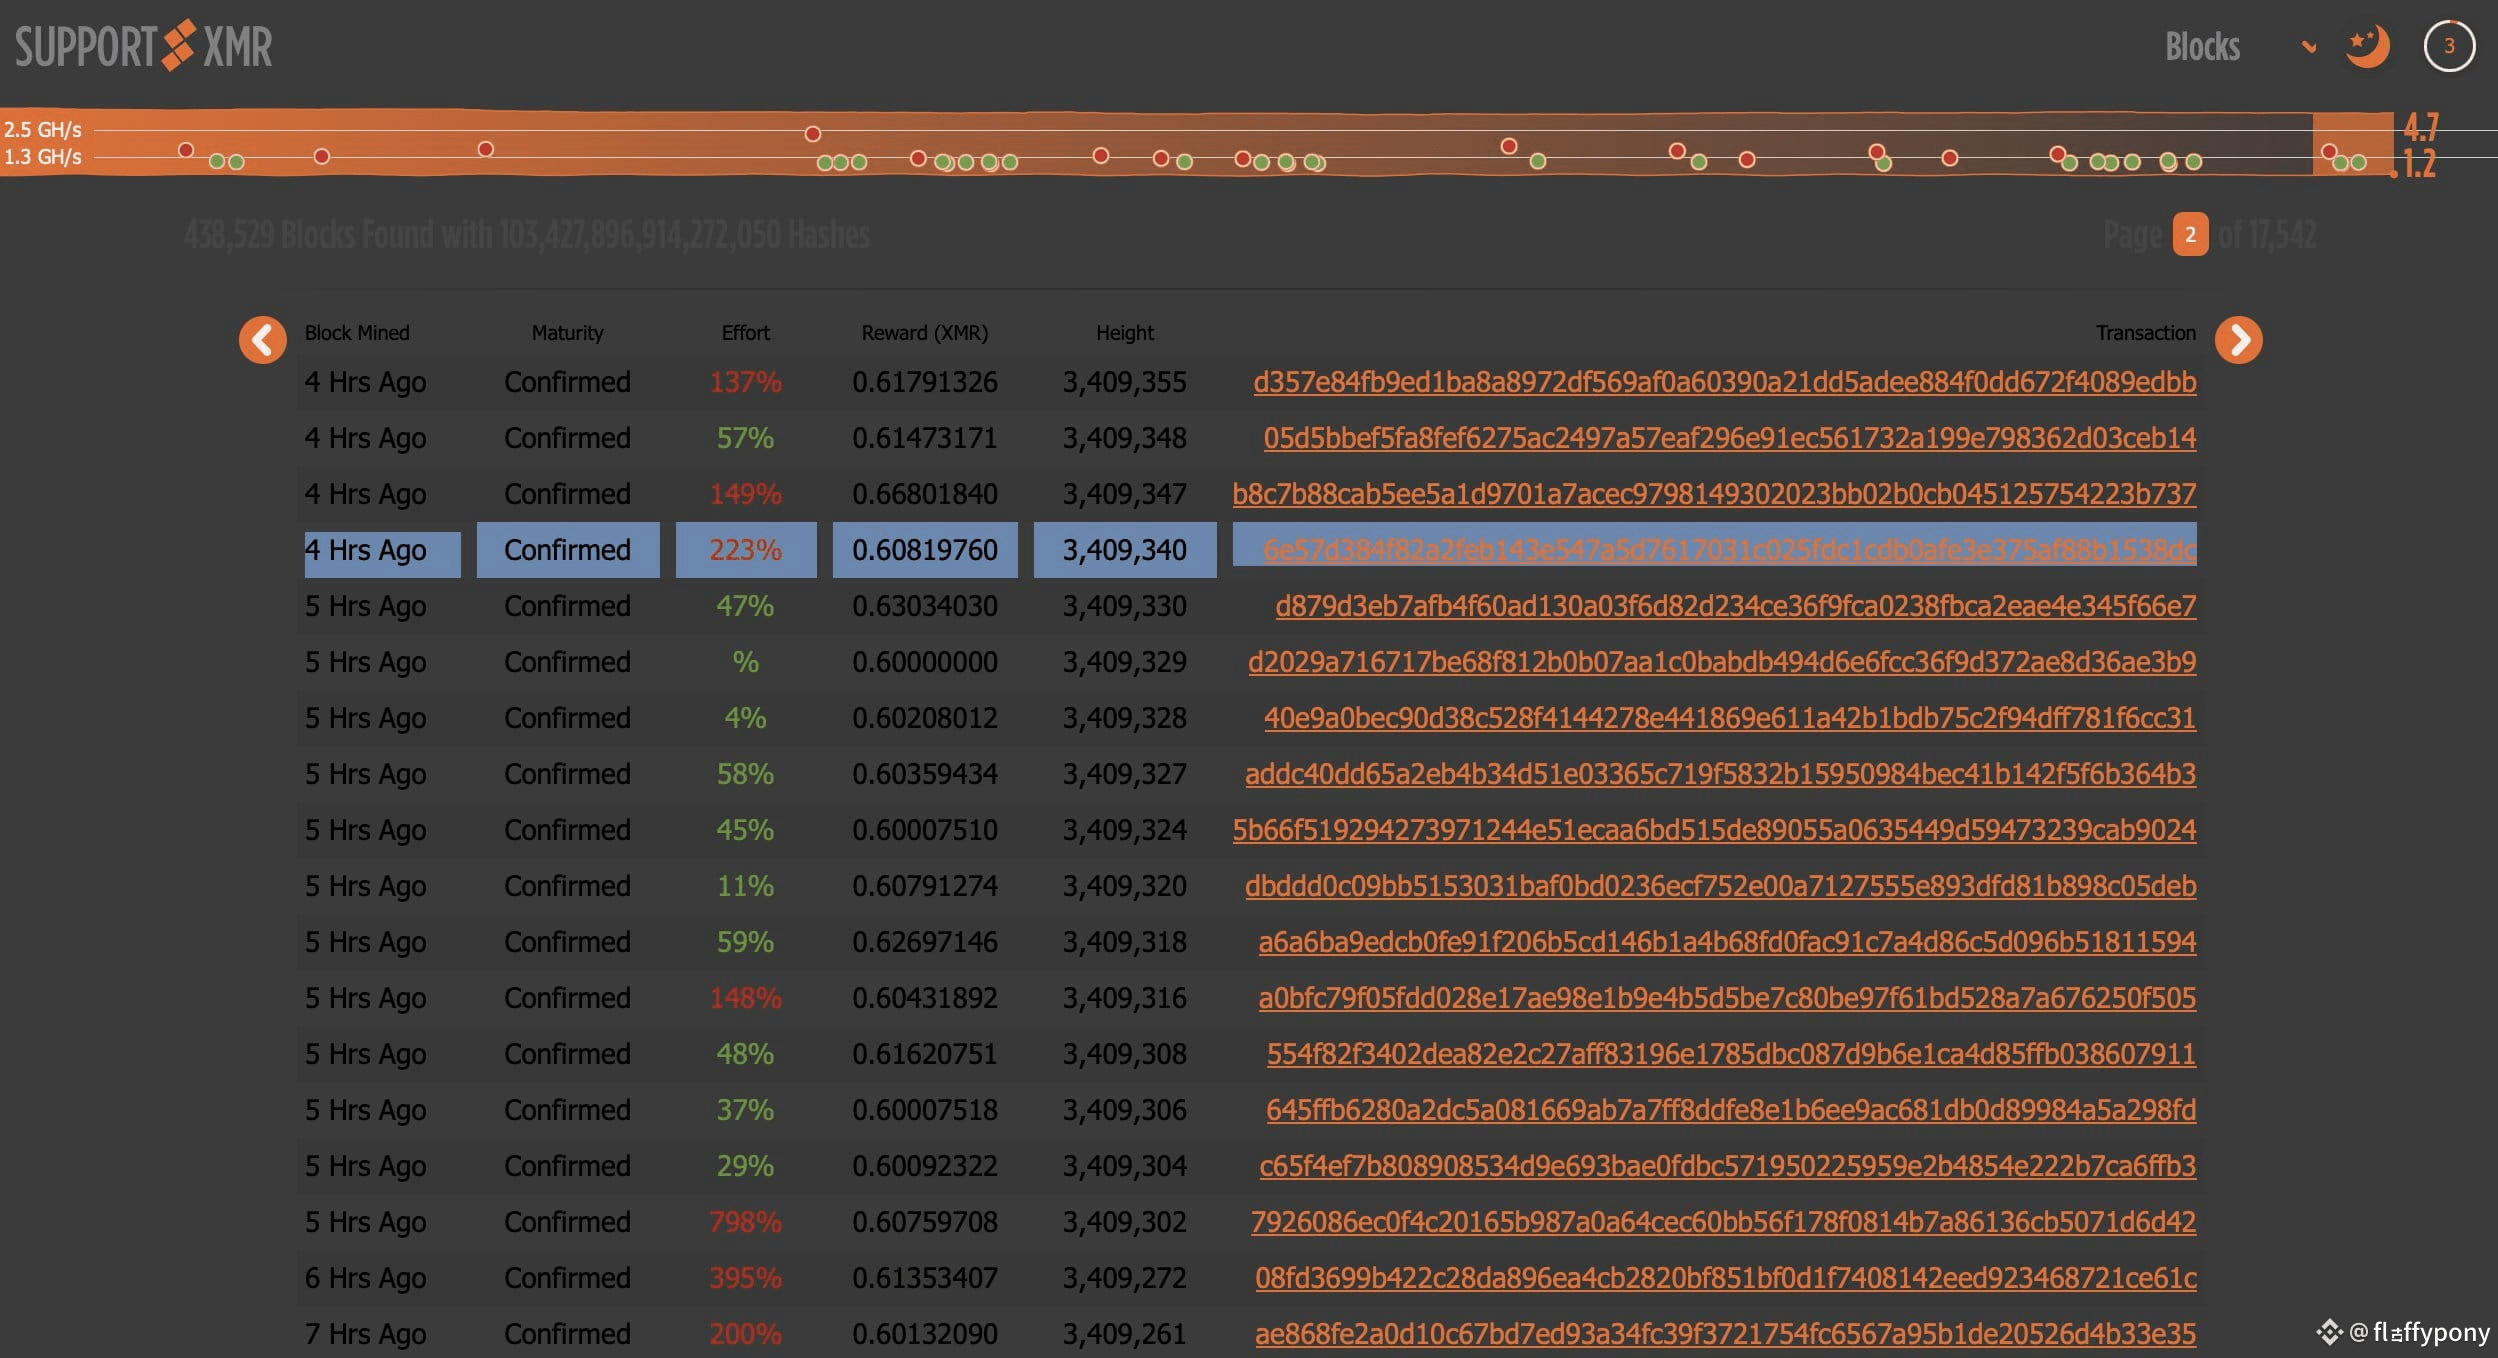Viewport: 2498px width, 1358px height.
Task: Click the 395% effort value
Action: (x=746, y=1278)
